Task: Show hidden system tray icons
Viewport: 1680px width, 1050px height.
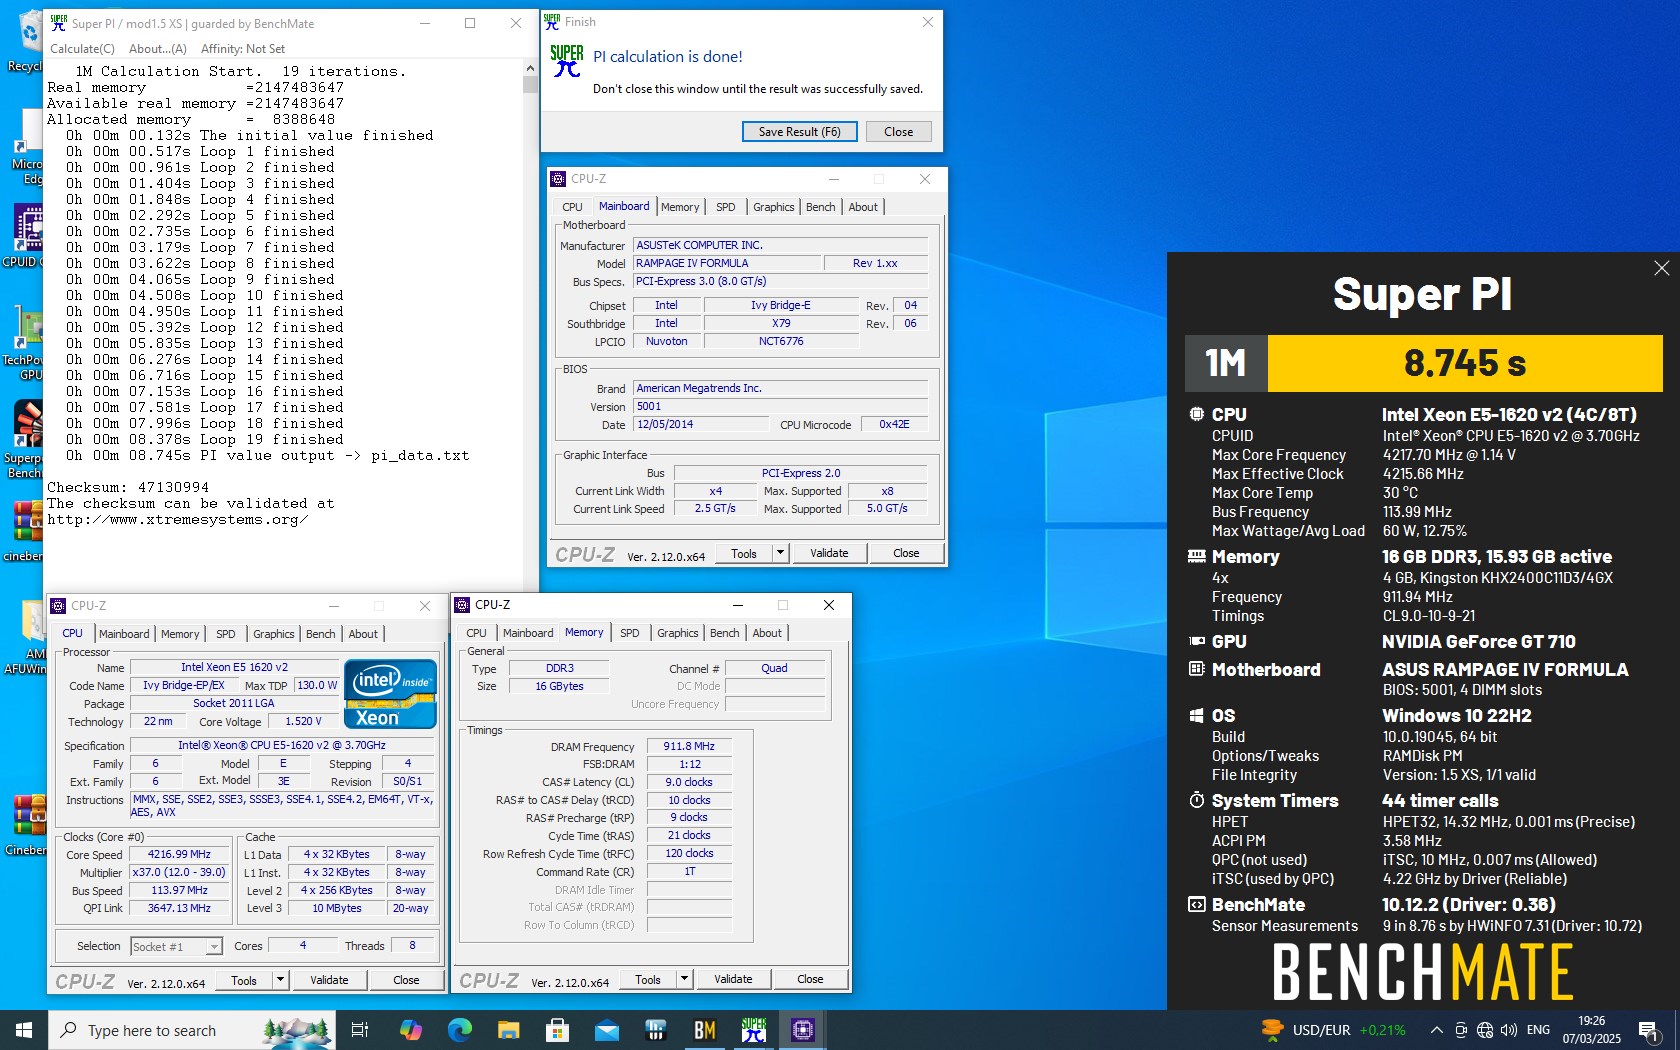Action: click(x=1436, y=1030)
